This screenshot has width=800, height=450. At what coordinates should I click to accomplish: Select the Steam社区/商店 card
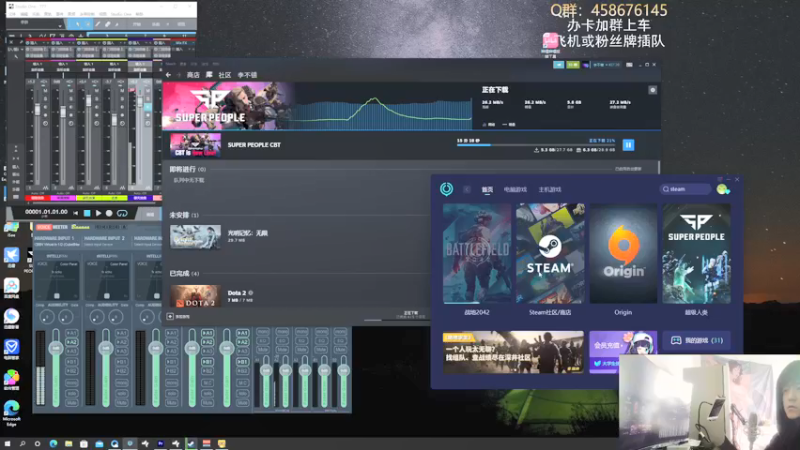[550, 254]
